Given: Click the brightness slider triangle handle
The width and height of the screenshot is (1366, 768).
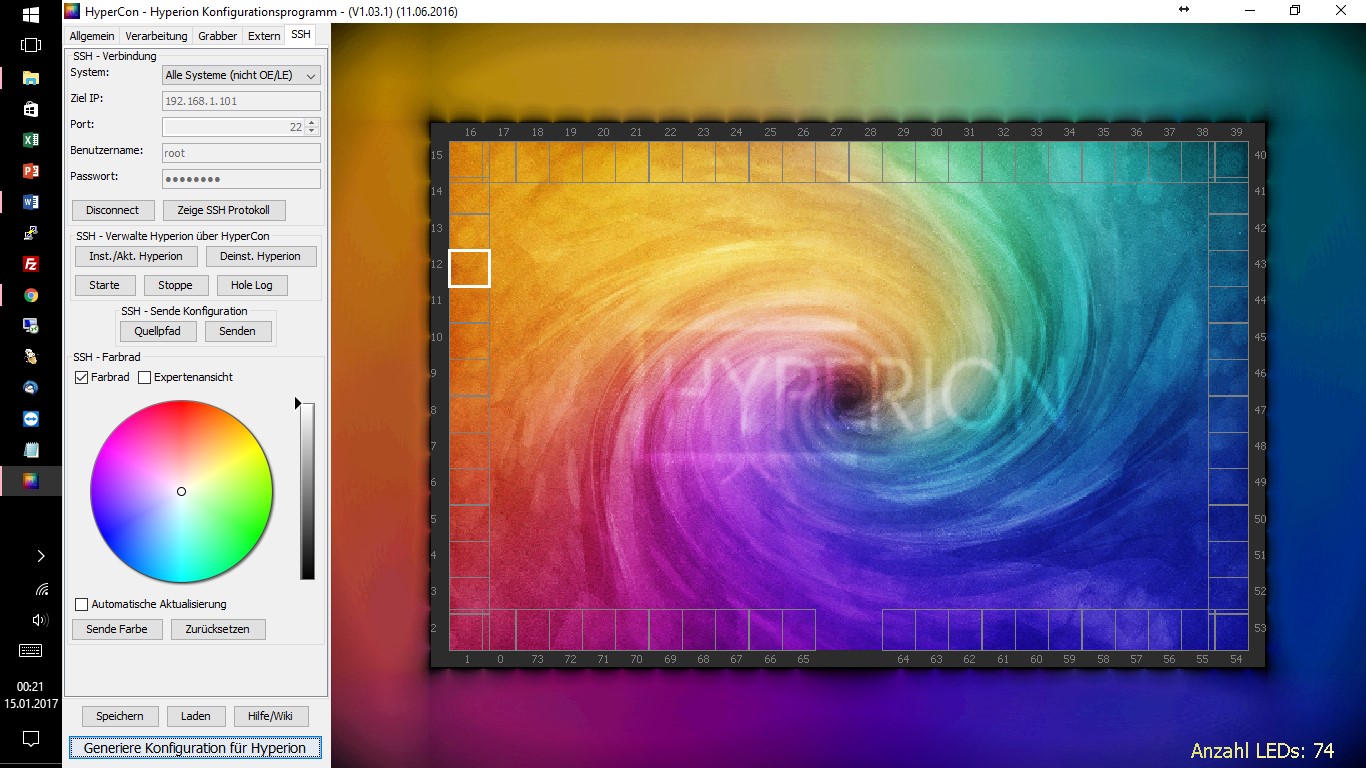Looking at the screenshot, I should pyautogui.click(x=297, y=403).
